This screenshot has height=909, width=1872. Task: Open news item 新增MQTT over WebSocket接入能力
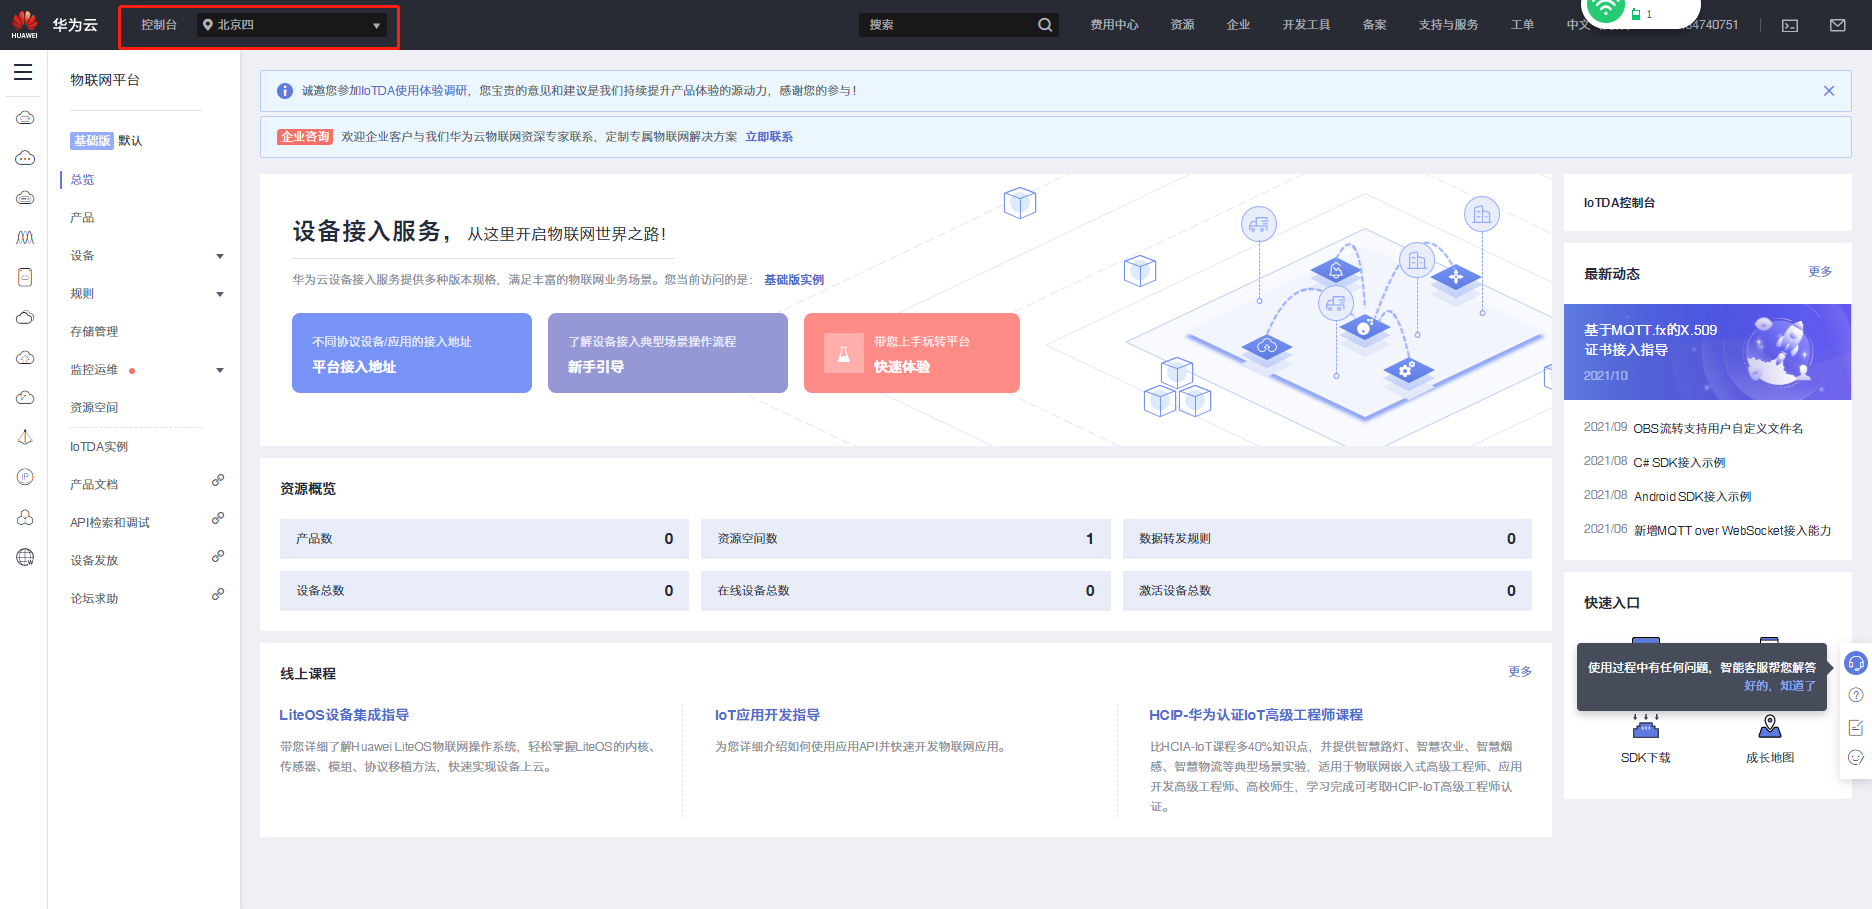tap(1732, 531)
